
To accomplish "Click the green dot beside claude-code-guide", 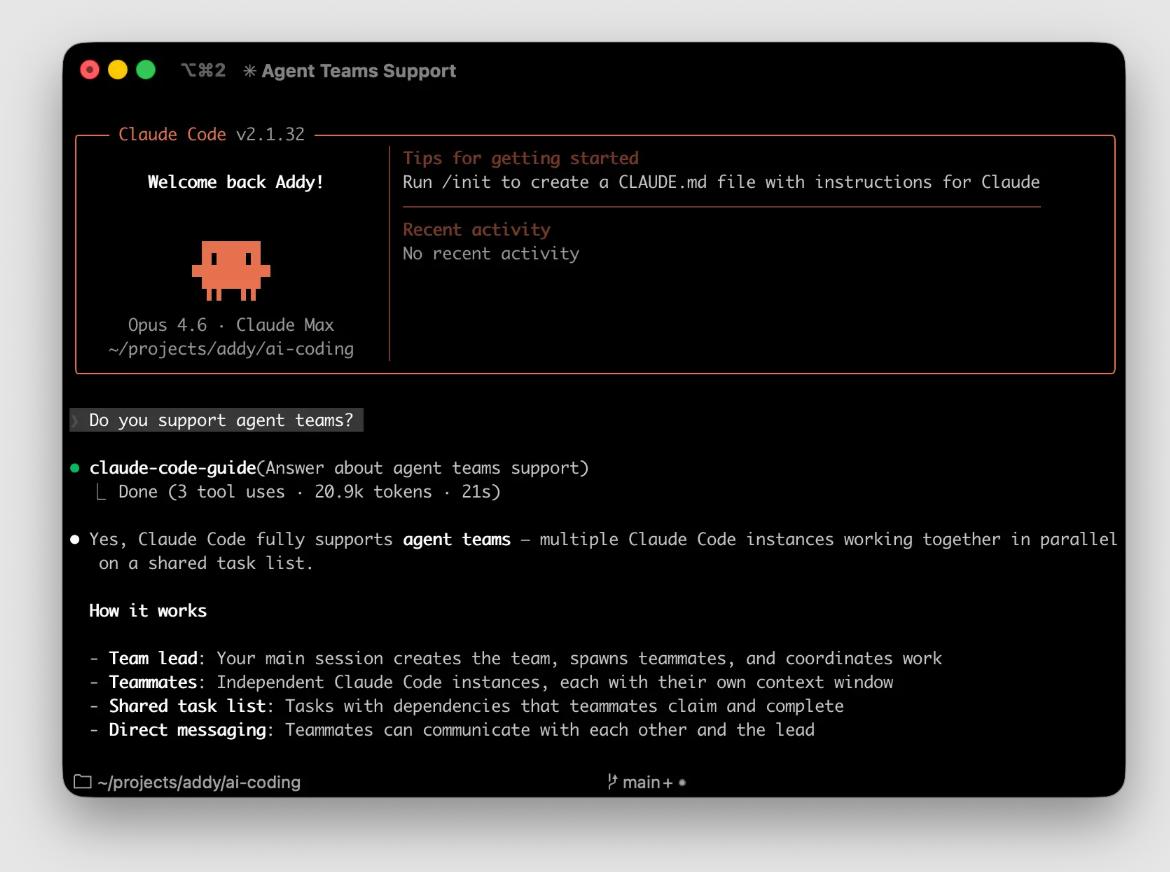I will [75, 468].
